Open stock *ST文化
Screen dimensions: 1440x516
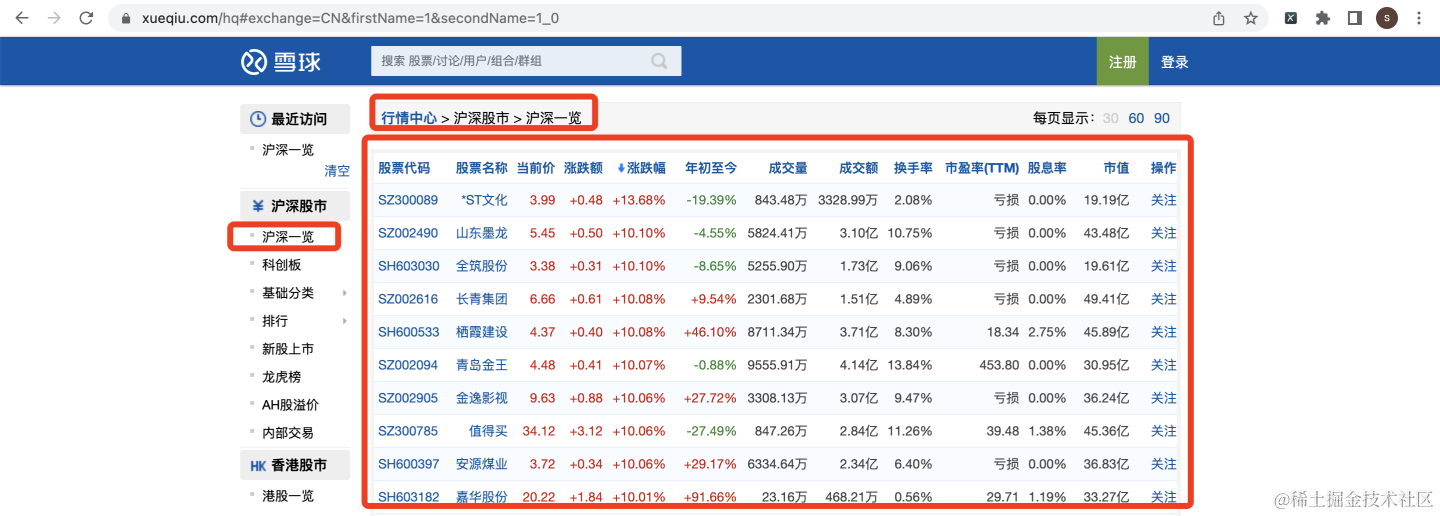484,200
